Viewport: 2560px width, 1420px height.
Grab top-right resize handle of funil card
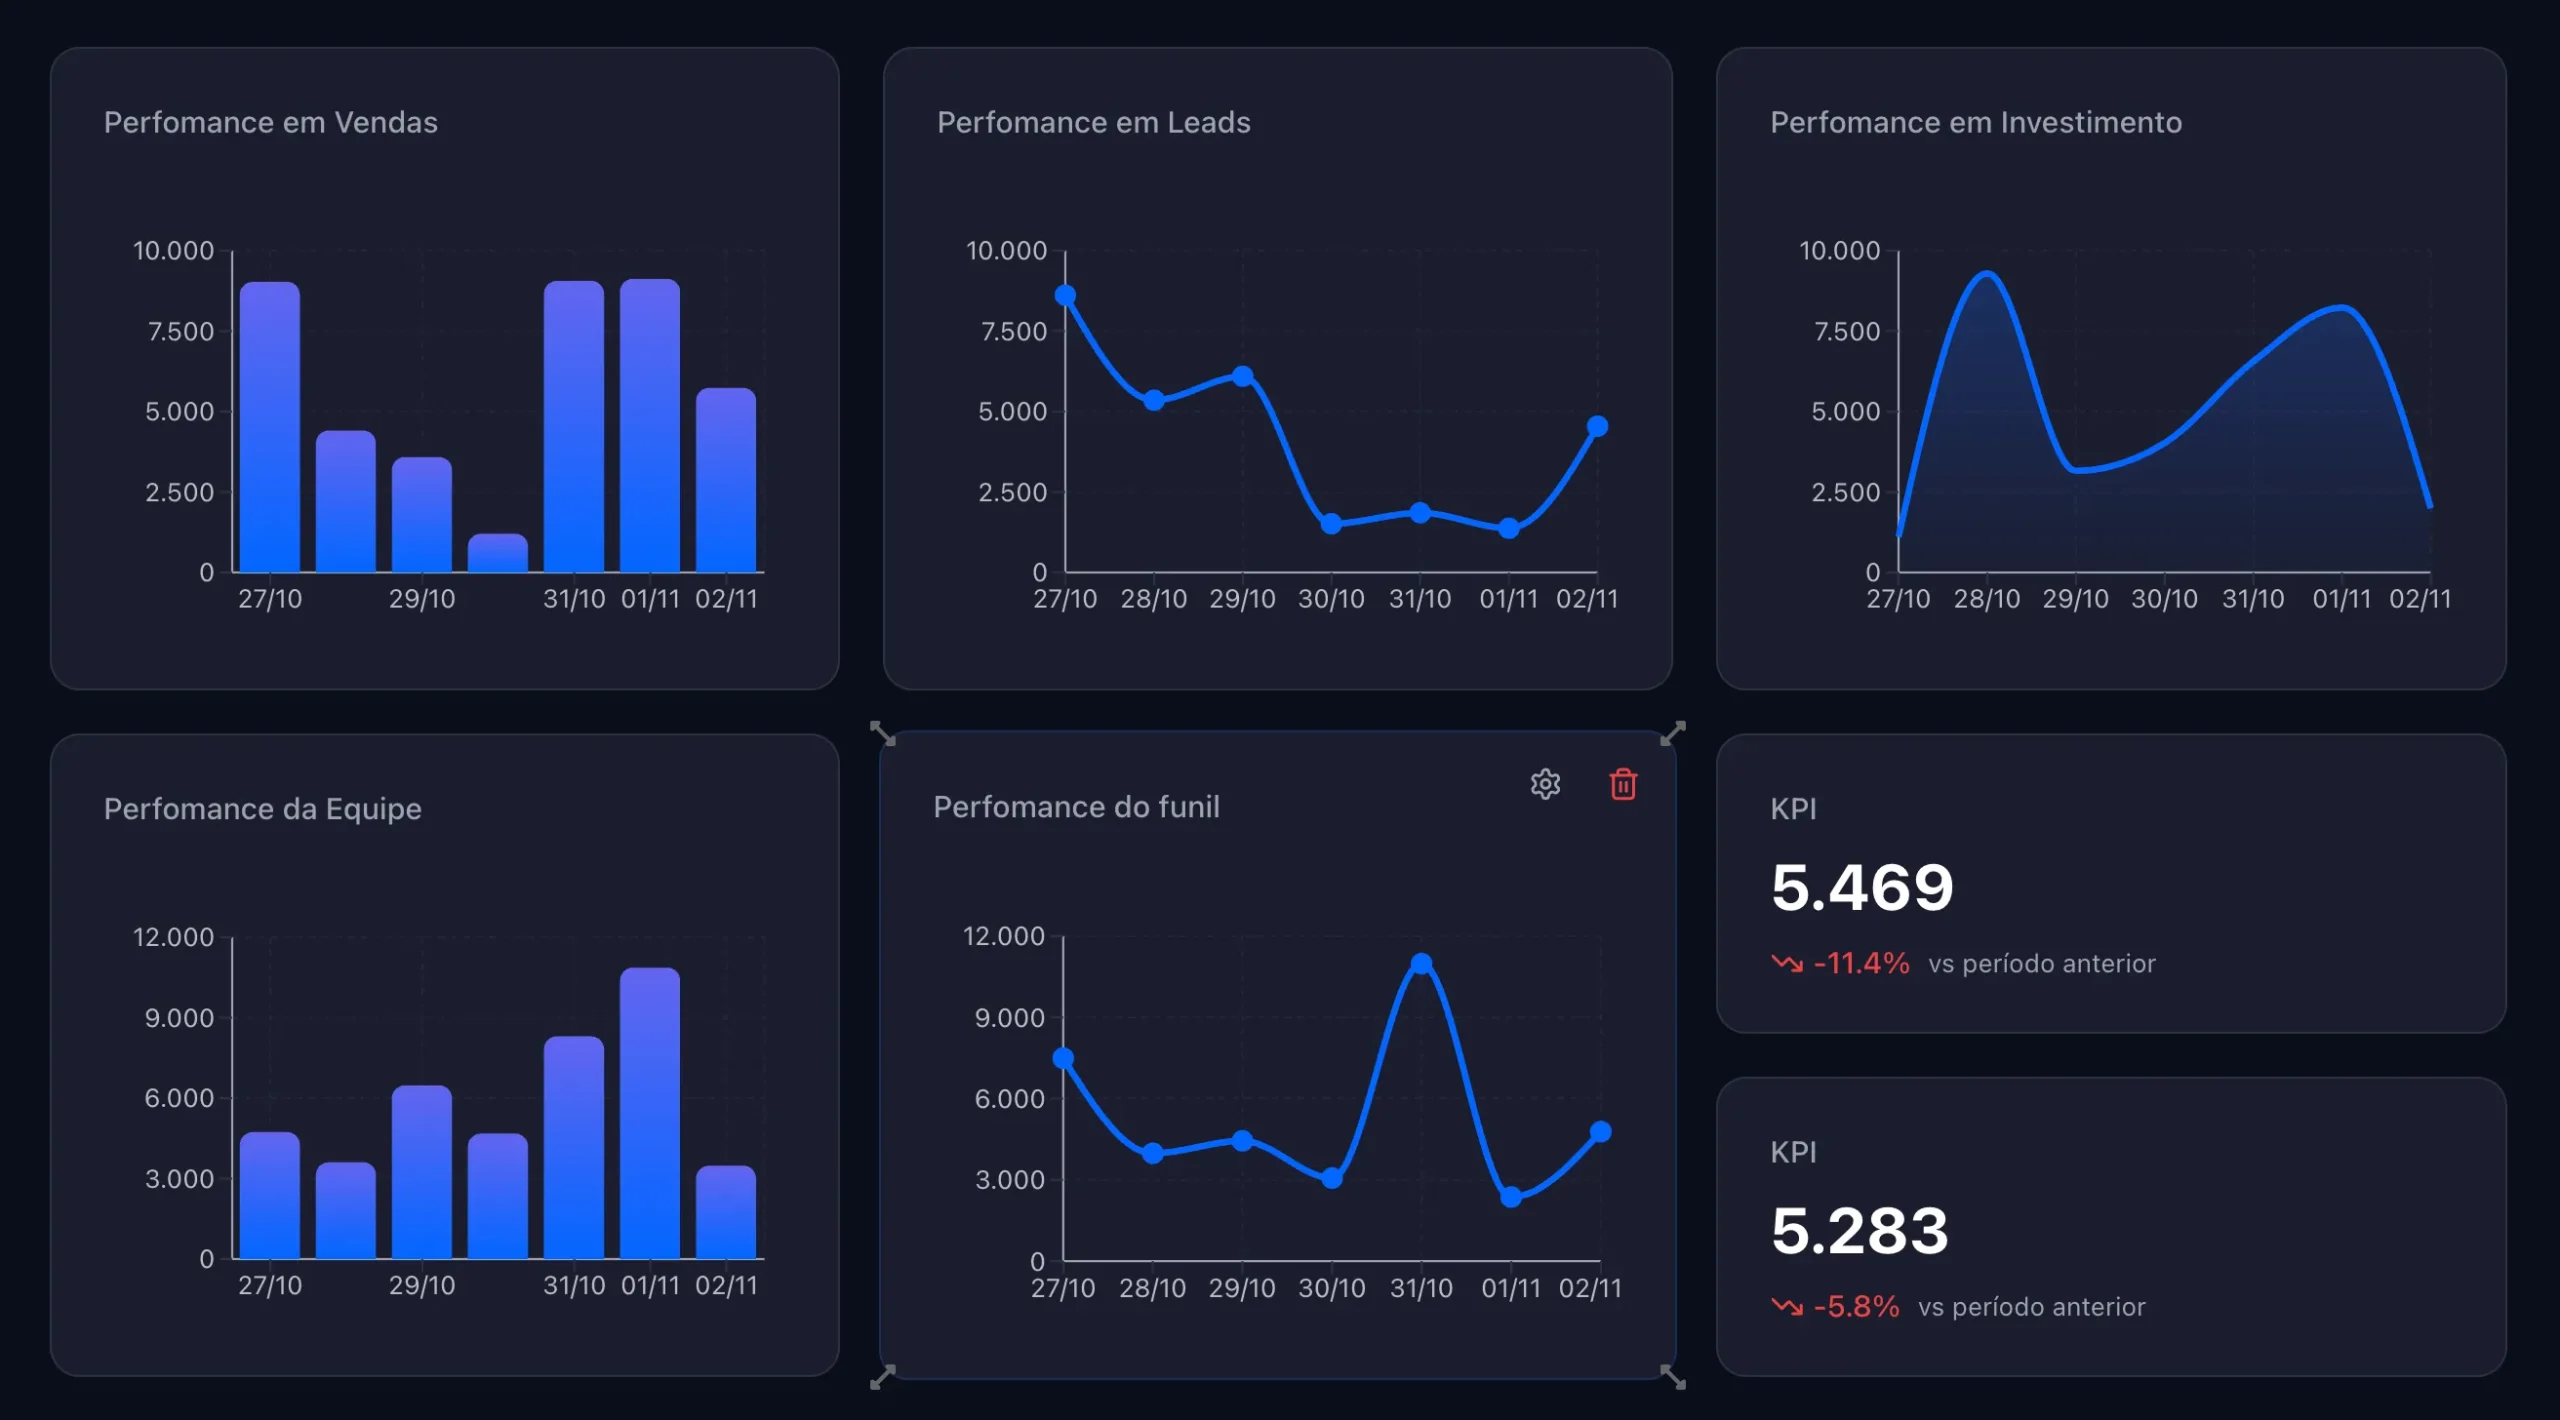(x=1673, y=733)
